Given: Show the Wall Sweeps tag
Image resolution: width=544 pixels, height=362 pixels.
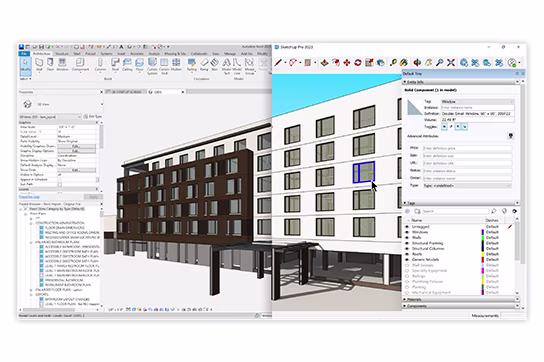Looking at the screenshot, I should (x=407, y=265).
